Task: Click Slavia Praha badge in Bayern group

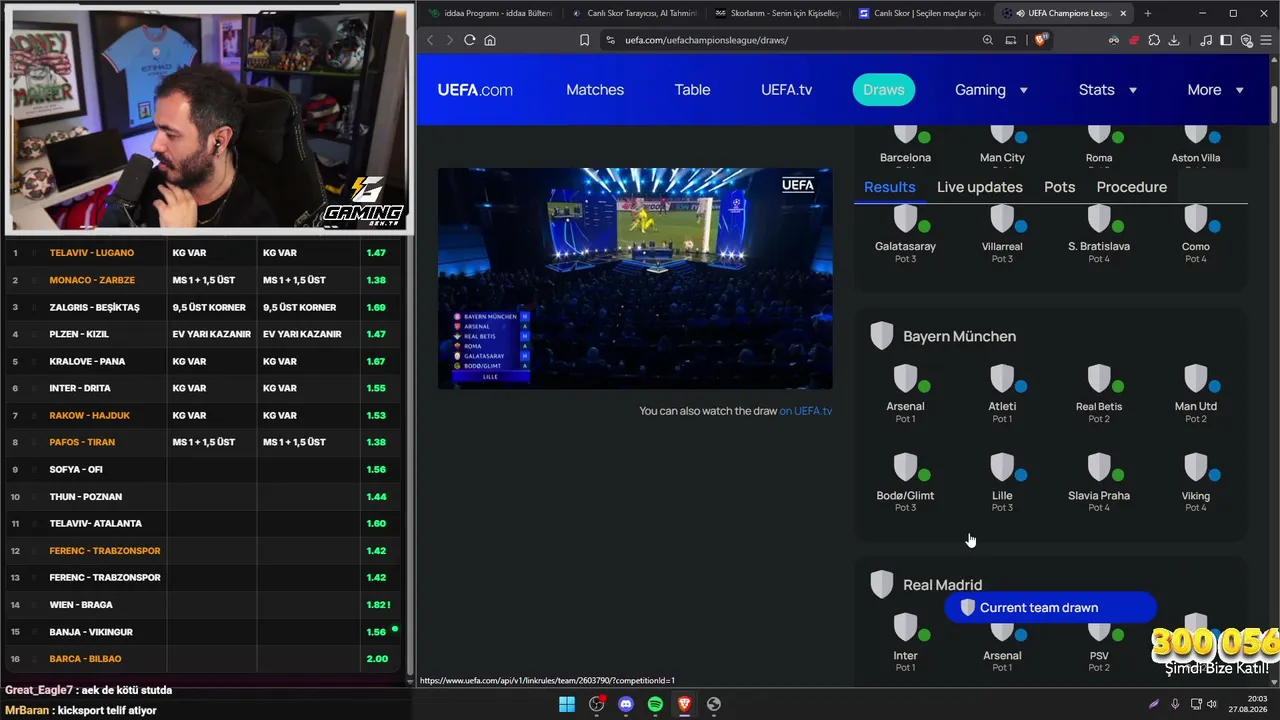Action: click(1098, 467)
